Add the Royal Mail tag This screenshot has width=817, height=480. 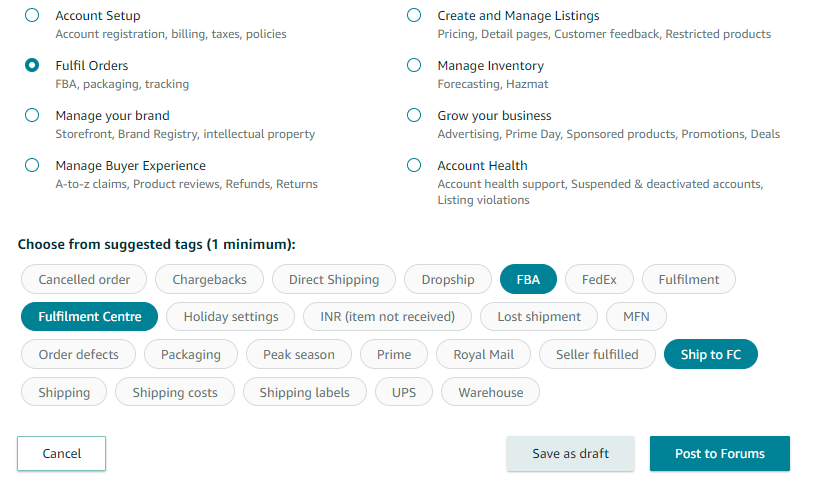[483, 354]
